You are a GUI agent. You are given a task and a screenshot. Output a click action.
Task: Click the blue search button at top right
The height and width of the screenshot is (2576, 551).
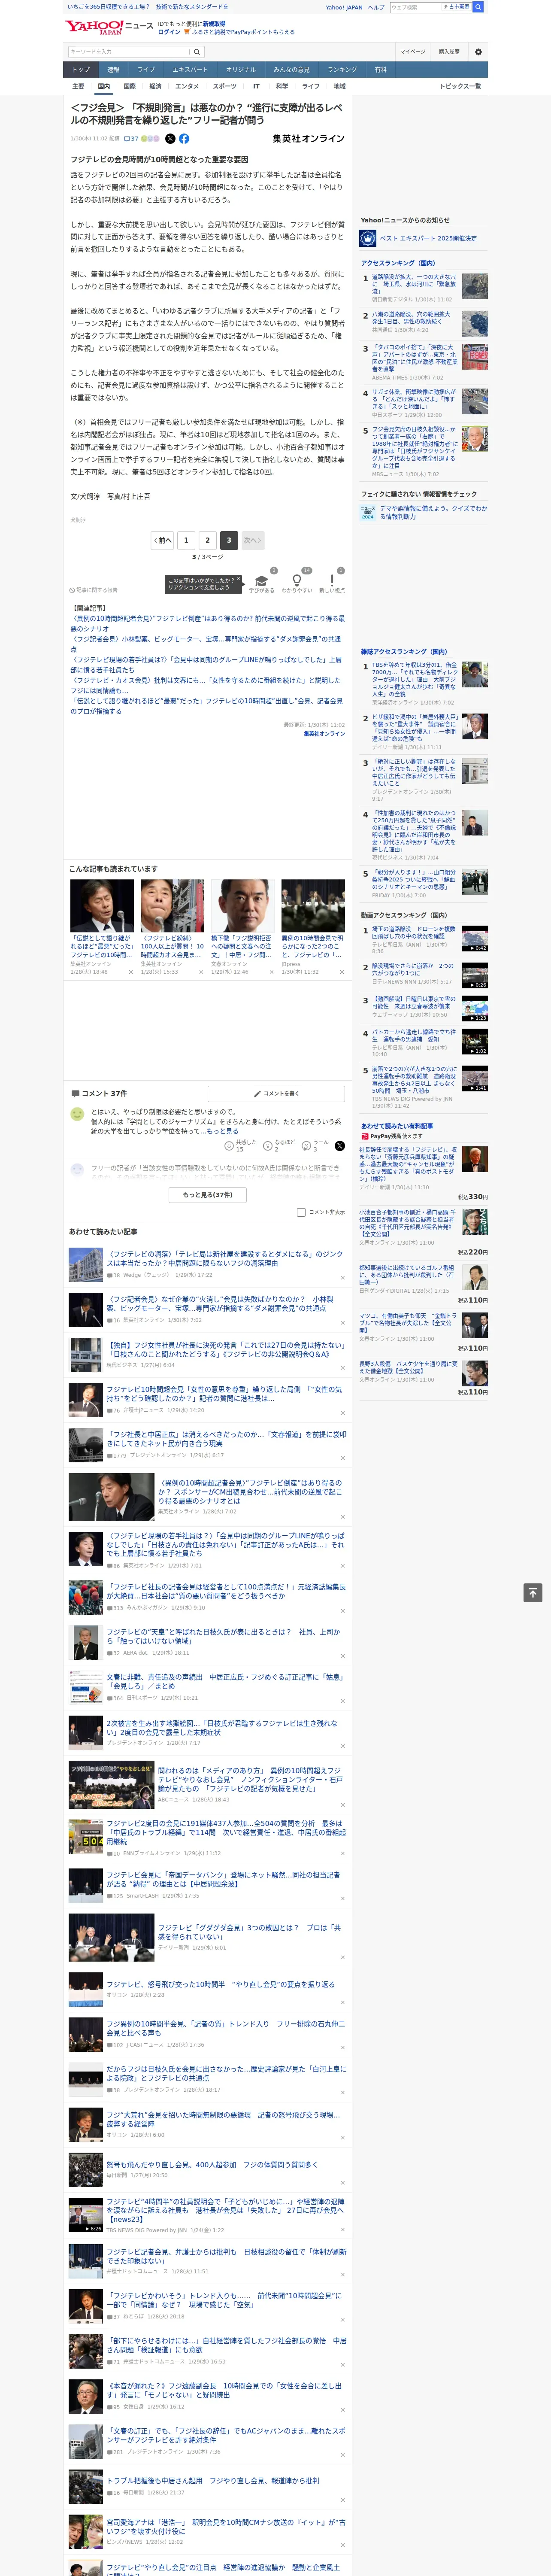point(478,7)
